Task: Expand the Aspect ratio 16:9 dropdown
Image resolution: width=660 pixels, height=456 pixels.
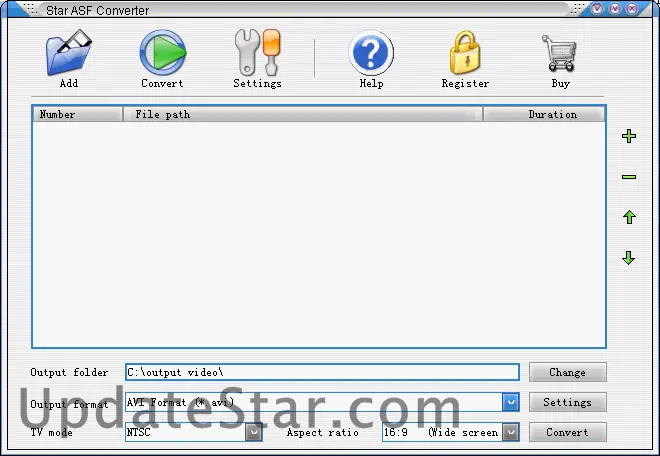Action: [511, 432]
